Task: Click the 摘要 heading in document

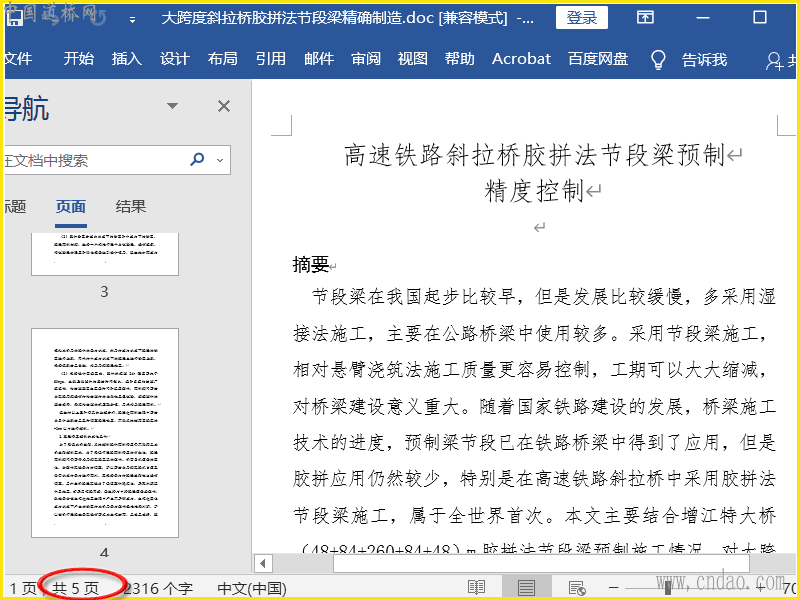Action: (x=310, y=265)
